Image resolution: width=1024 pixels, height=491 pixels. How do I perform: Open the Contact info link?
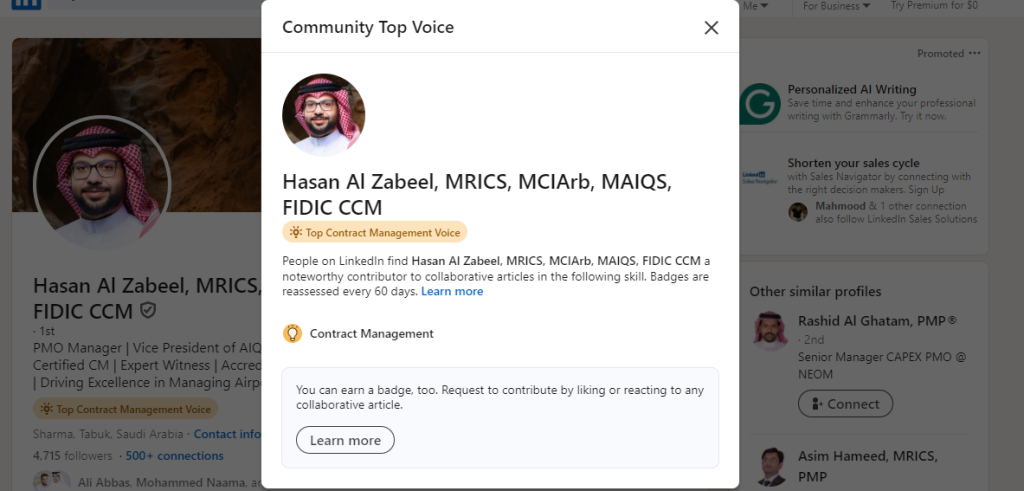pyautogui.click(x=227, y=435)
